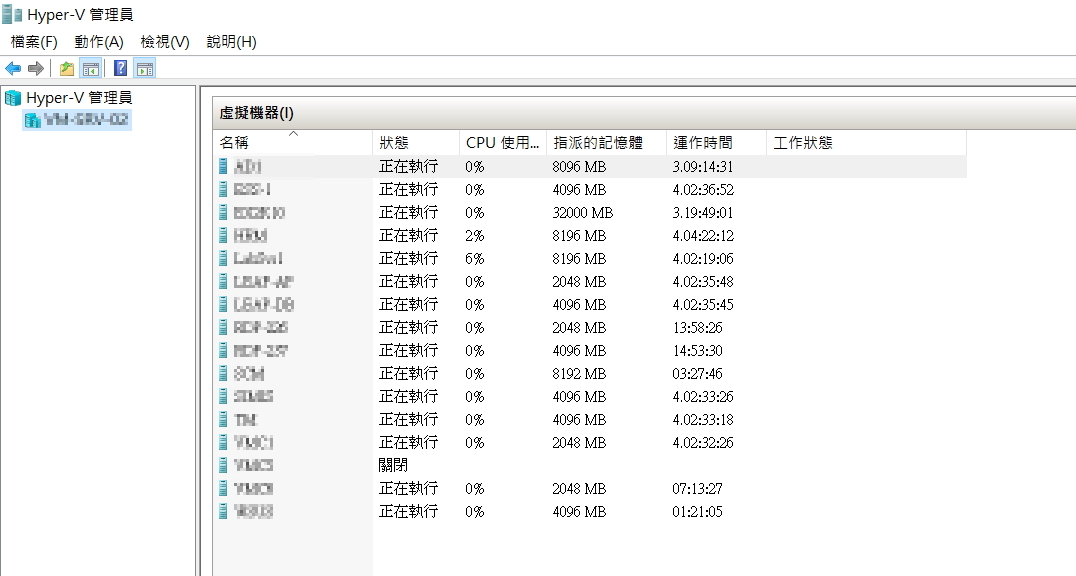
Task: Click VM icon in row with uptime 4.02:33:26
Action: [223, 396]
